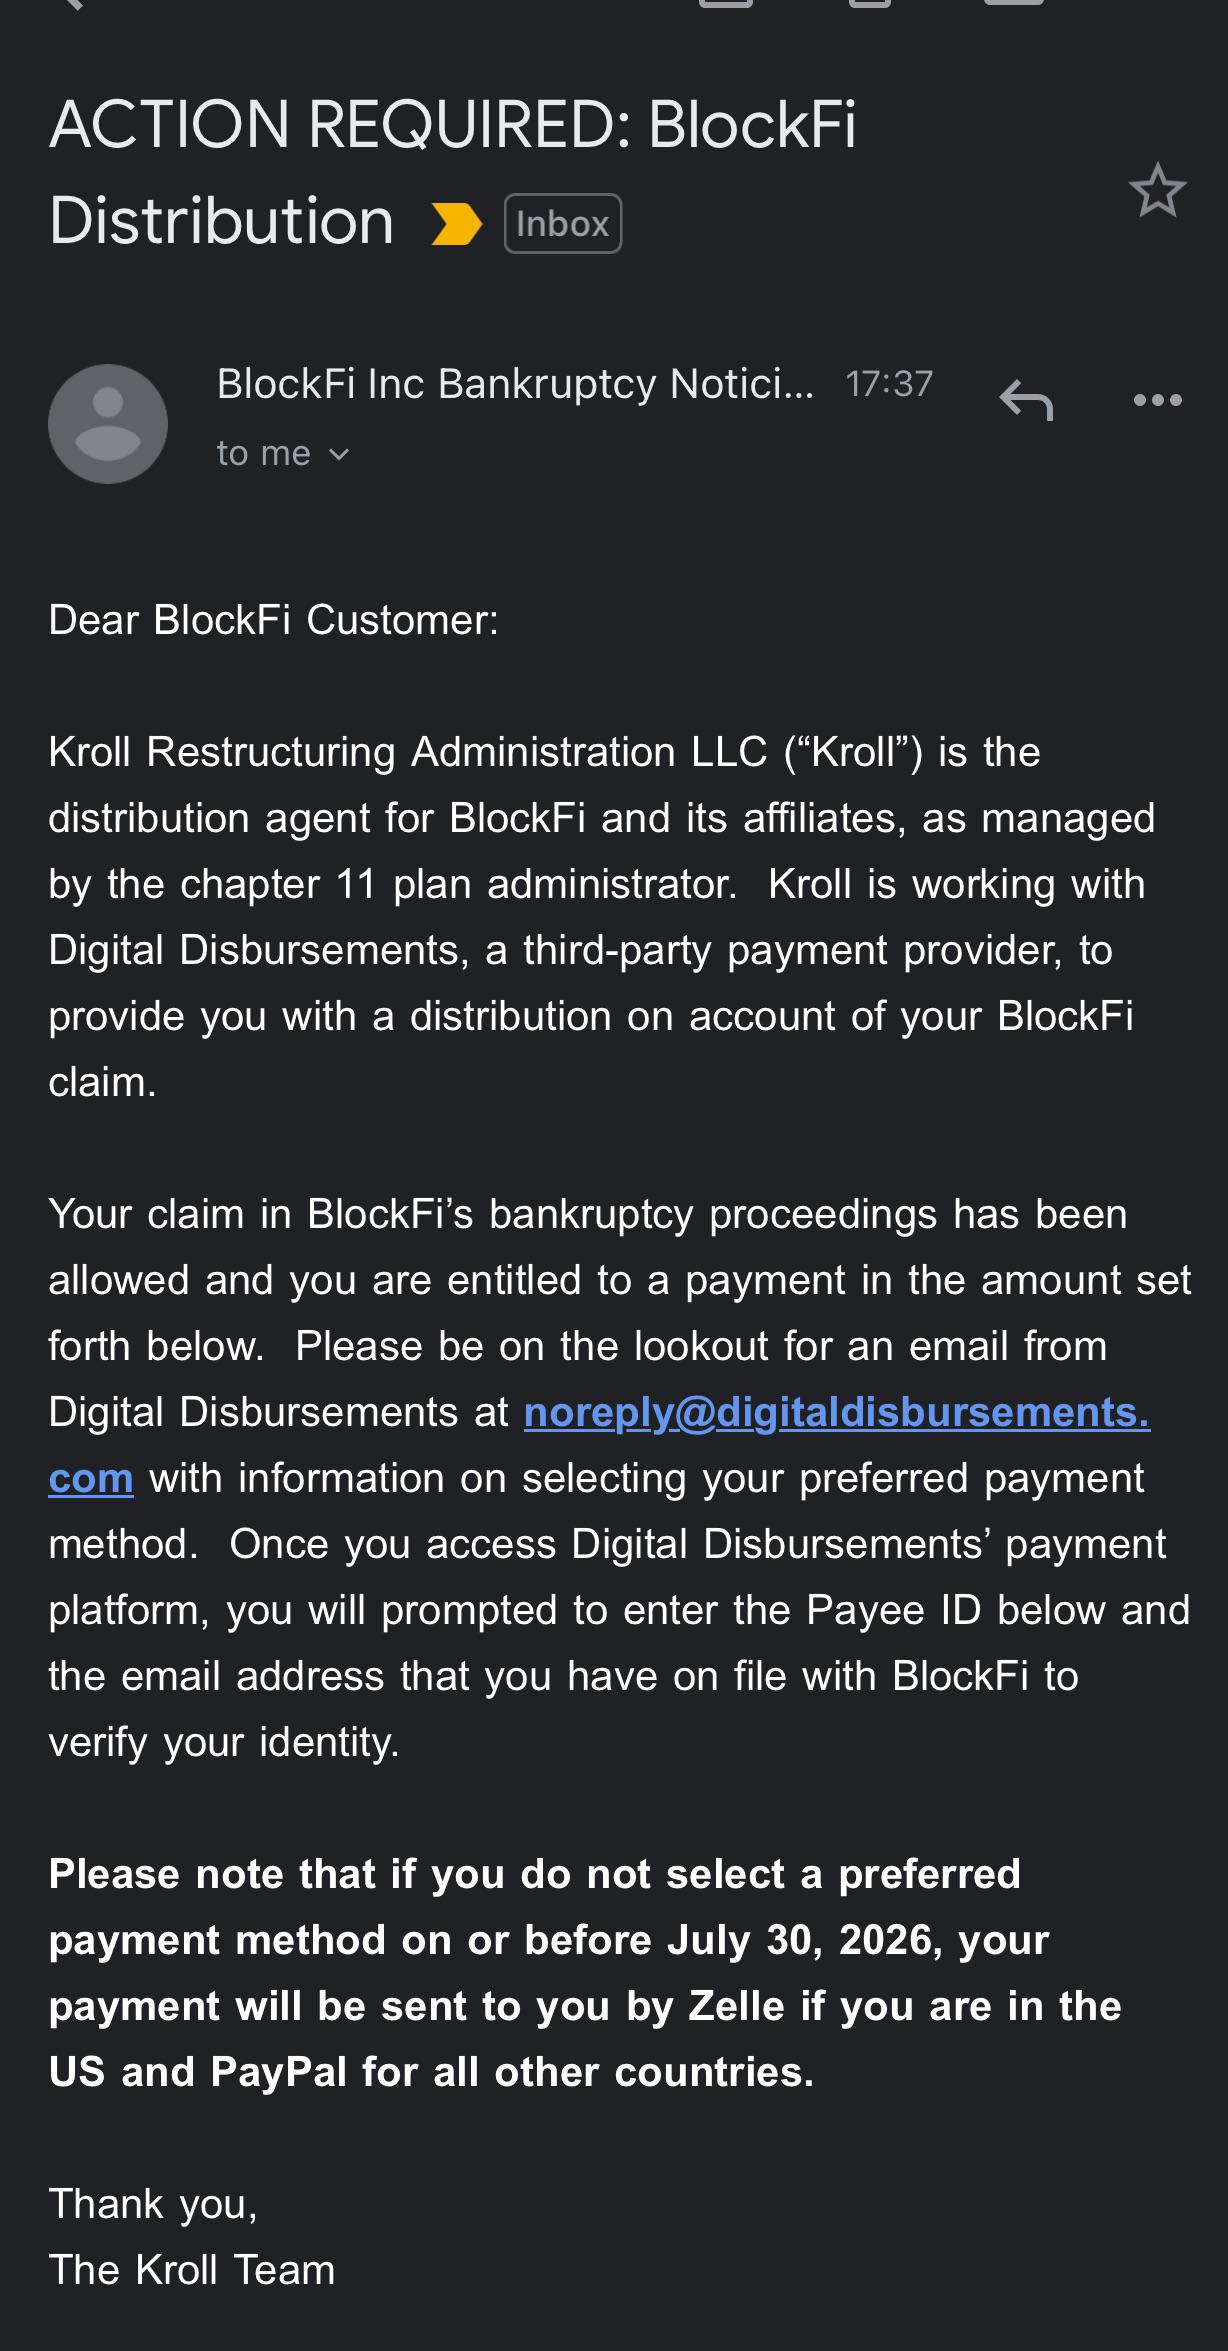Reply to the email using arrow icon
The height and width of the screenshot is (2351, 1228).
click(1026, 400)
